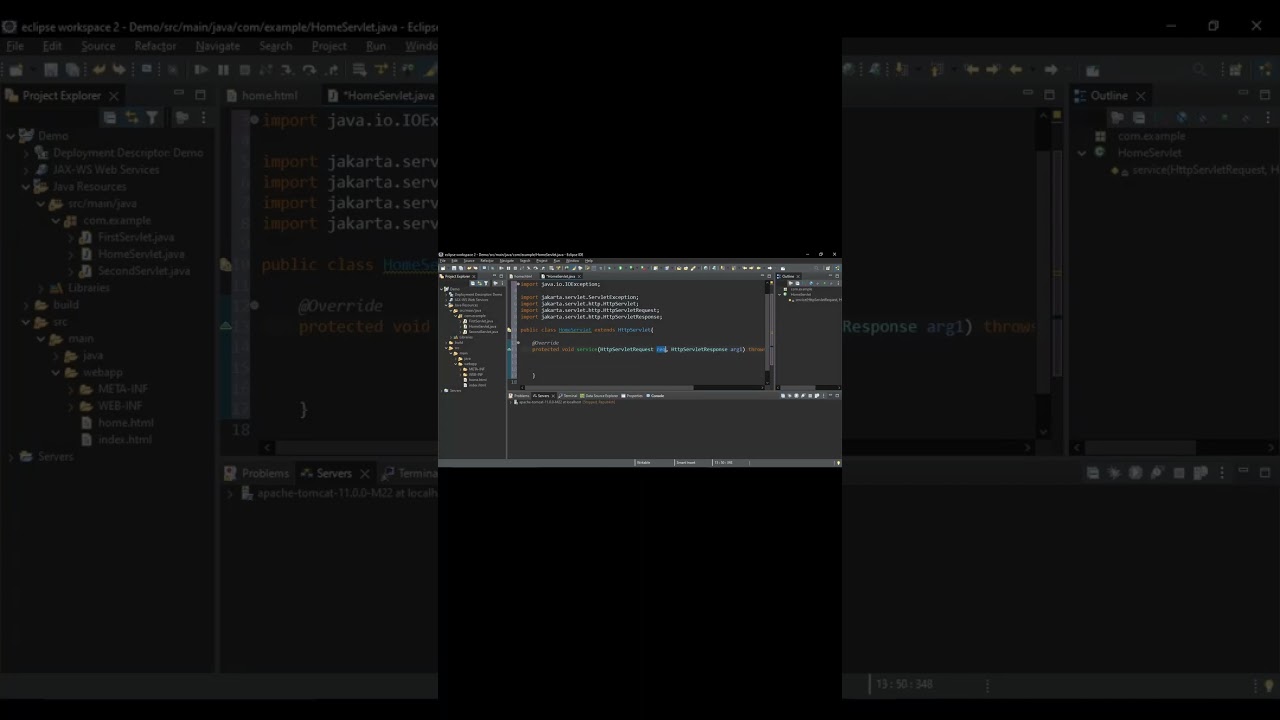Open the File menu in the small center window

point(443,261)
